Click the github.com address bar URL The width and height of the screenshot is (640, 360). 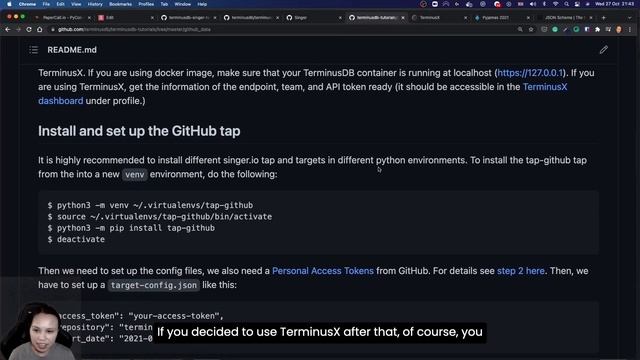pyautogui.click(x=135, y=29)
